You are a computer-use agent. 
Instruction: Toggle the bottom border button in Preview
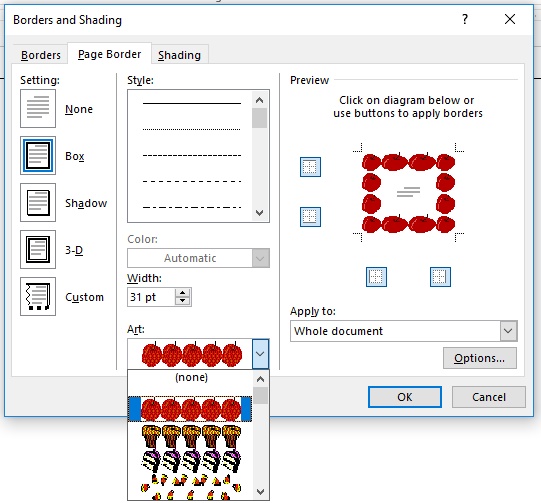(x=310, y=217)
